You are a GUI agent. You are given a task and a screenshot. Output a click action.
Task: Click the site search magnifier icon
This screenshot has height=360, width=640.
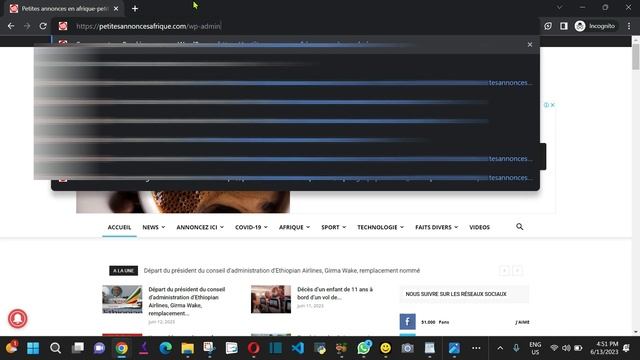click(x=520, y=227)
